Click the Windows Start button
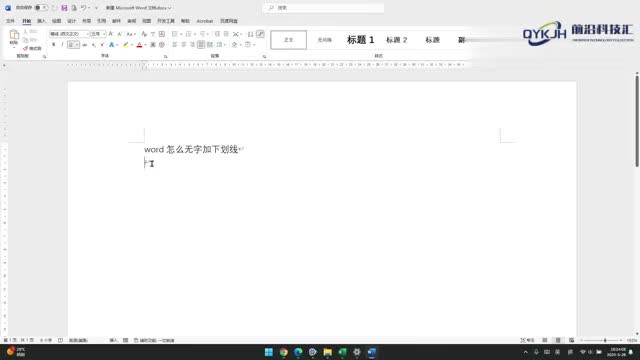 click(269, 352)
